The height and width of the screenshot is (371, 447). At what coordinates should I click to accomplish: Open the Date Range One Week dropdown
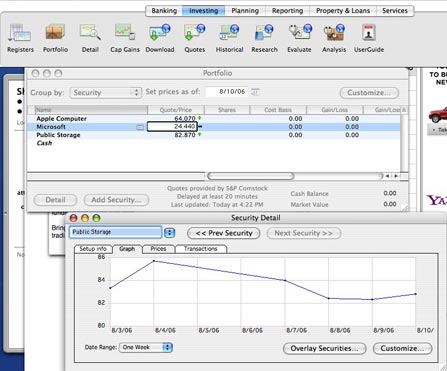tap(146, 347)
